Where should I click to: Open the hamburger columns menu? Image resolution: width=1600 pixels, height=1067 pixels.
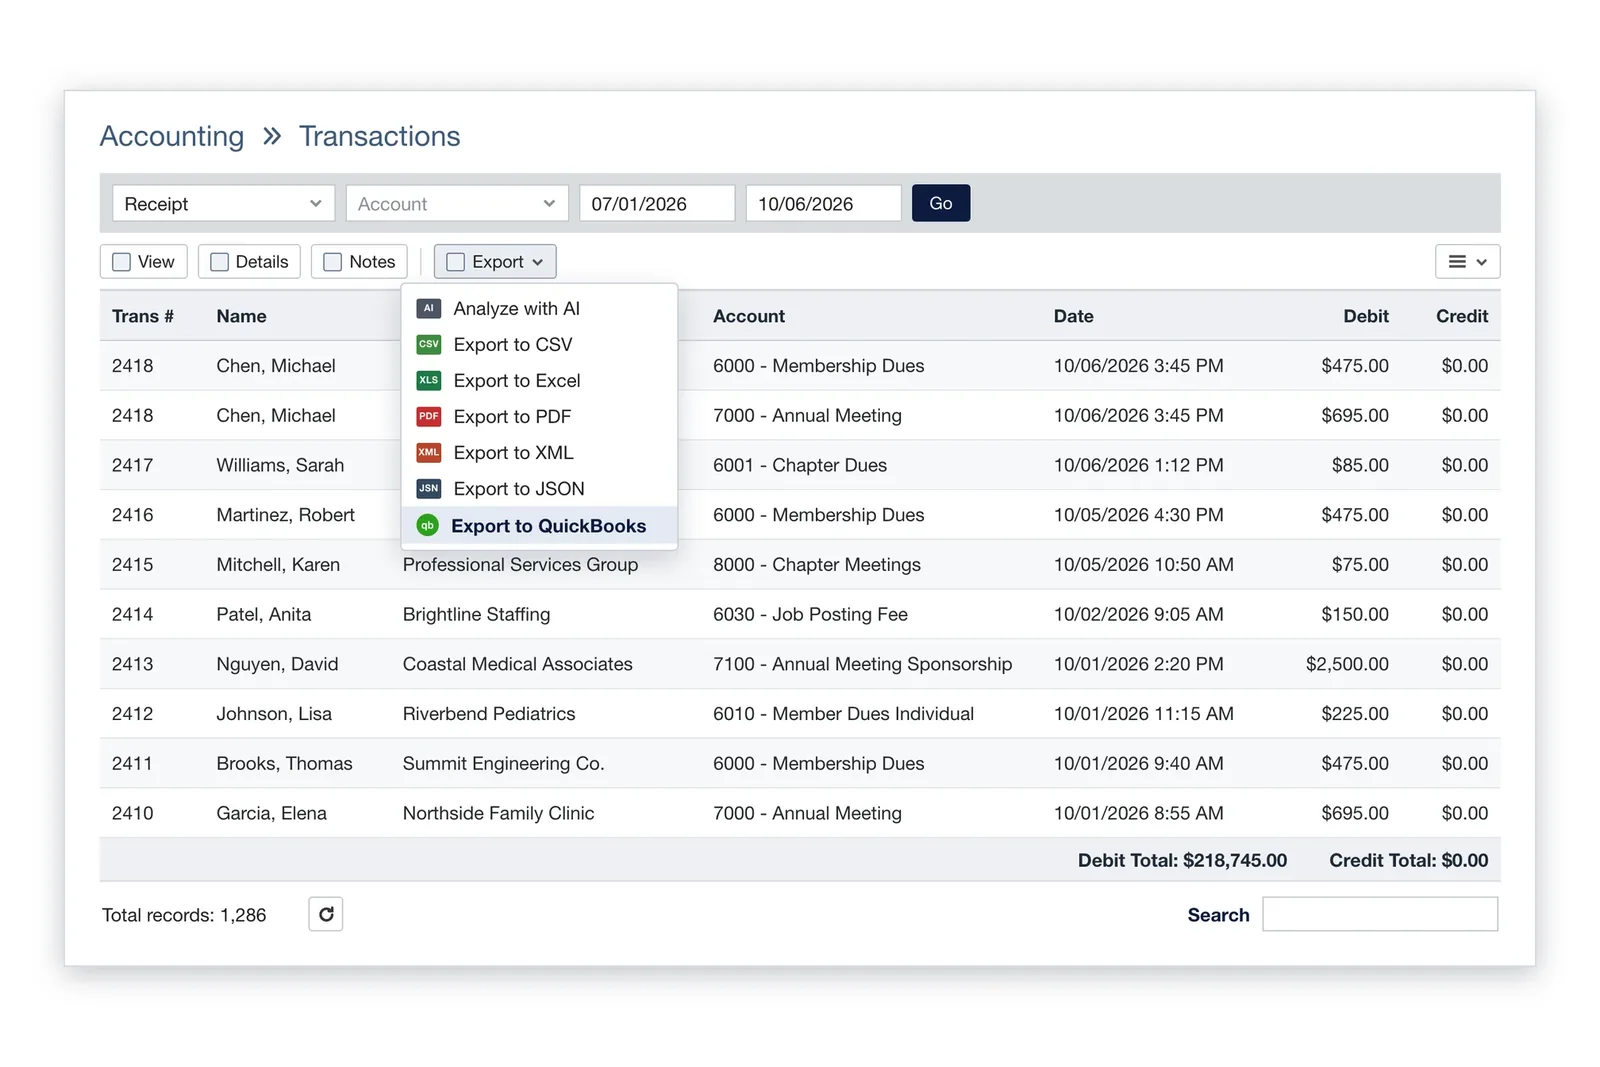(1467, 262)
